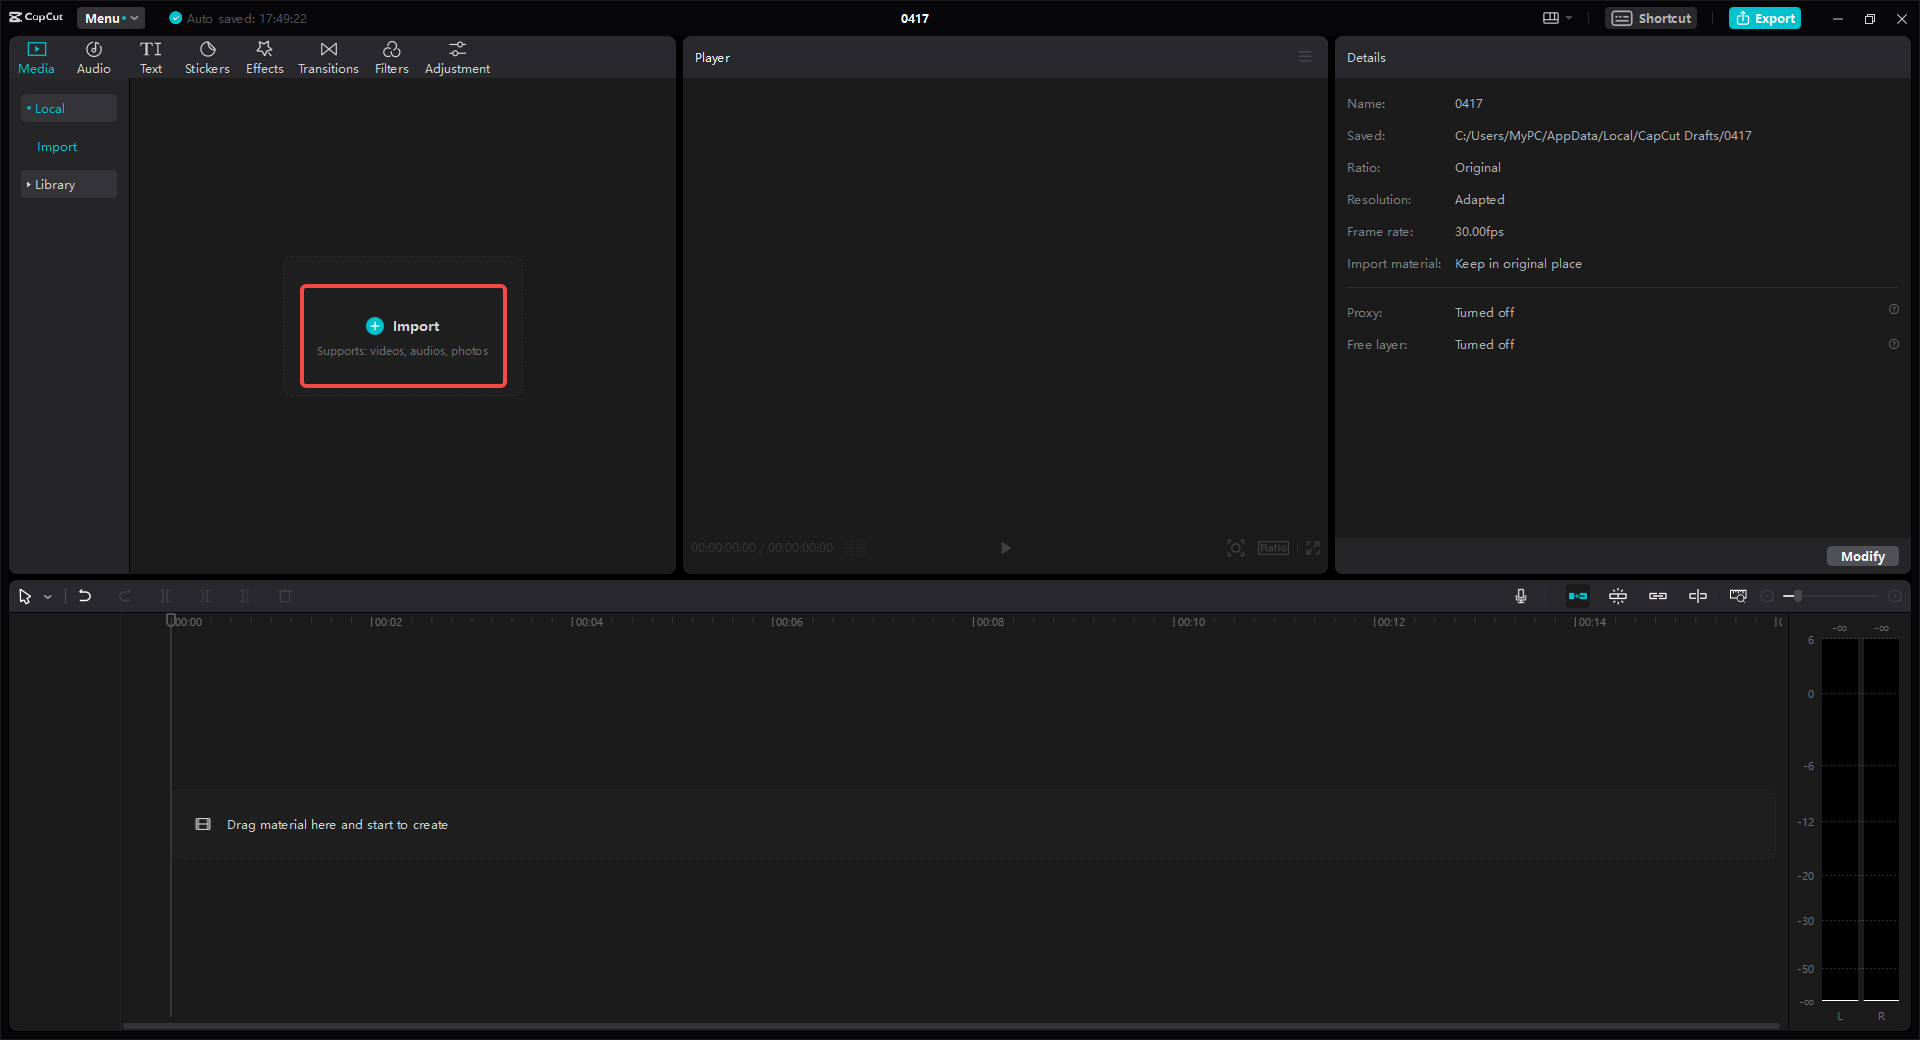Undo the last action
1920x1040 pixels.
[85, 596]
